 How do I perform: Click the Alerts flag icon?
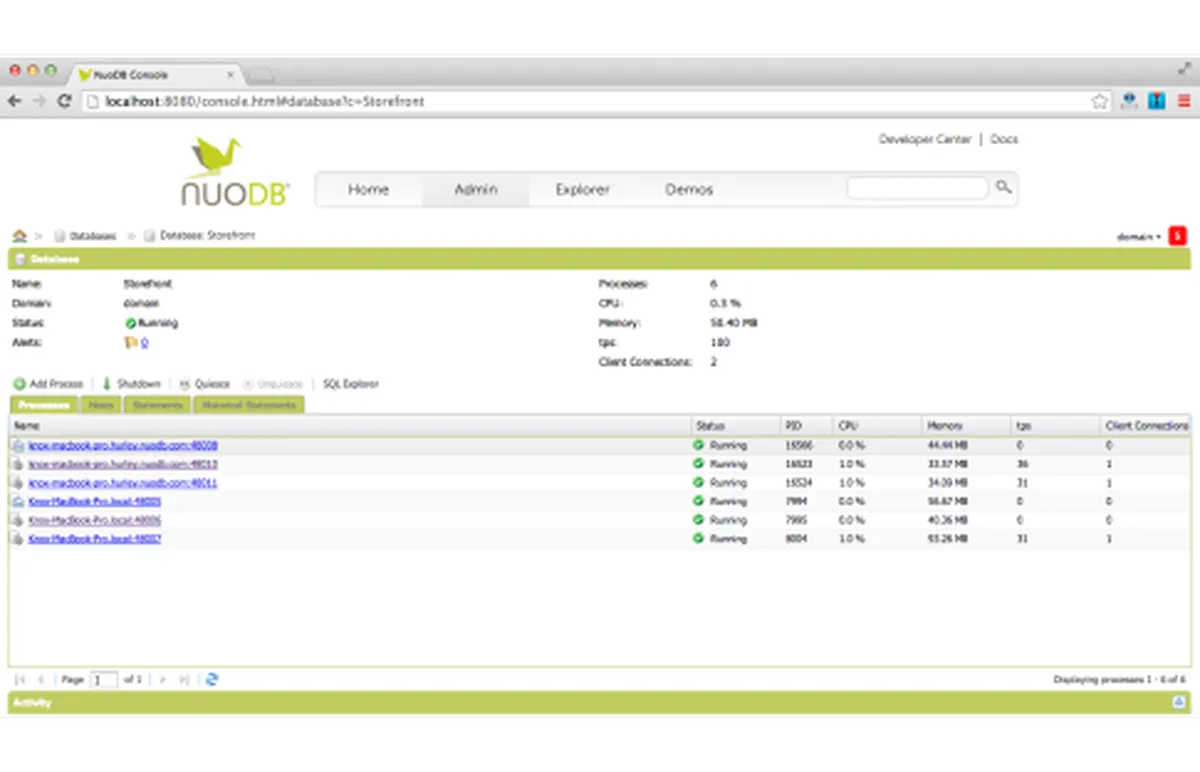(x=130, y=343)
